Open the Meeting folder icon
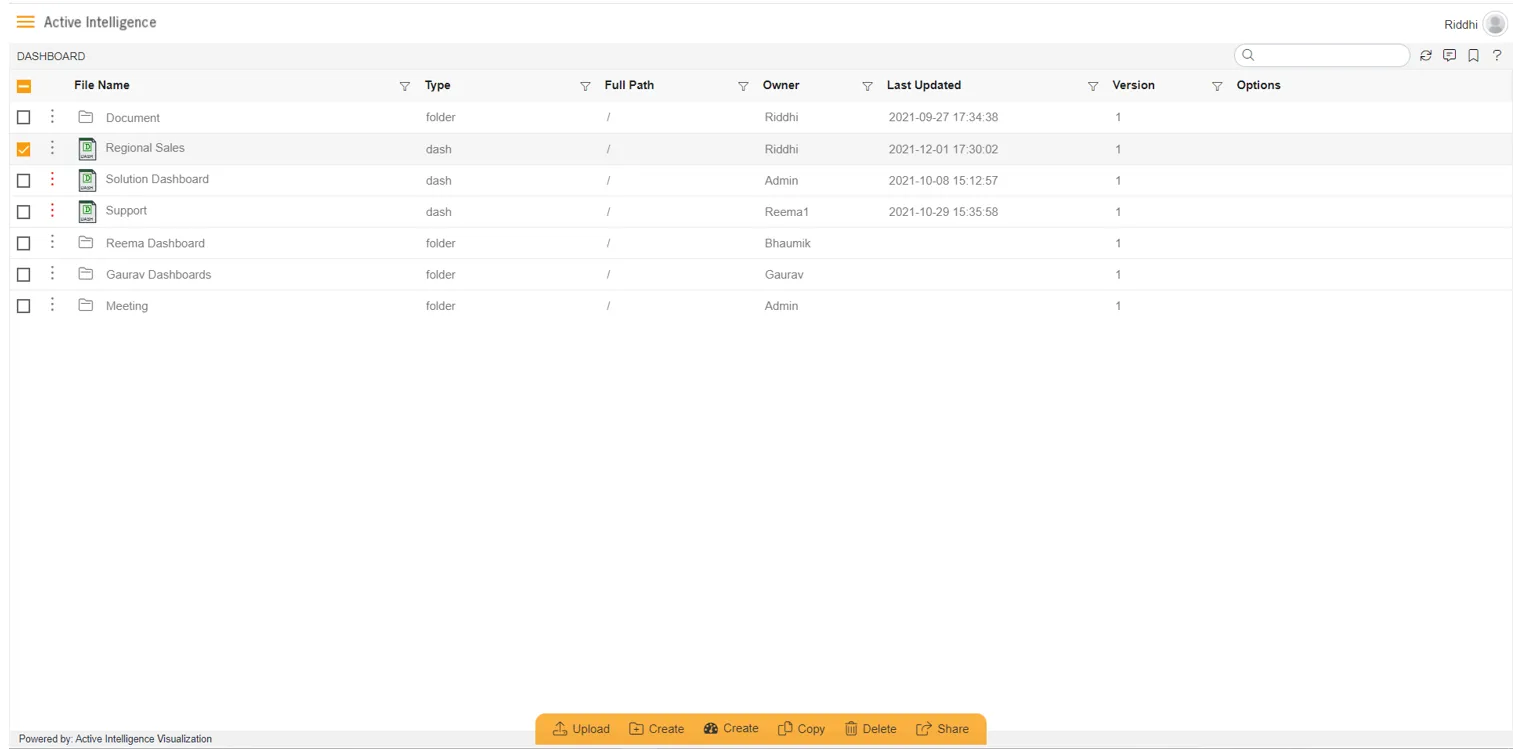 tap(86, 305)
